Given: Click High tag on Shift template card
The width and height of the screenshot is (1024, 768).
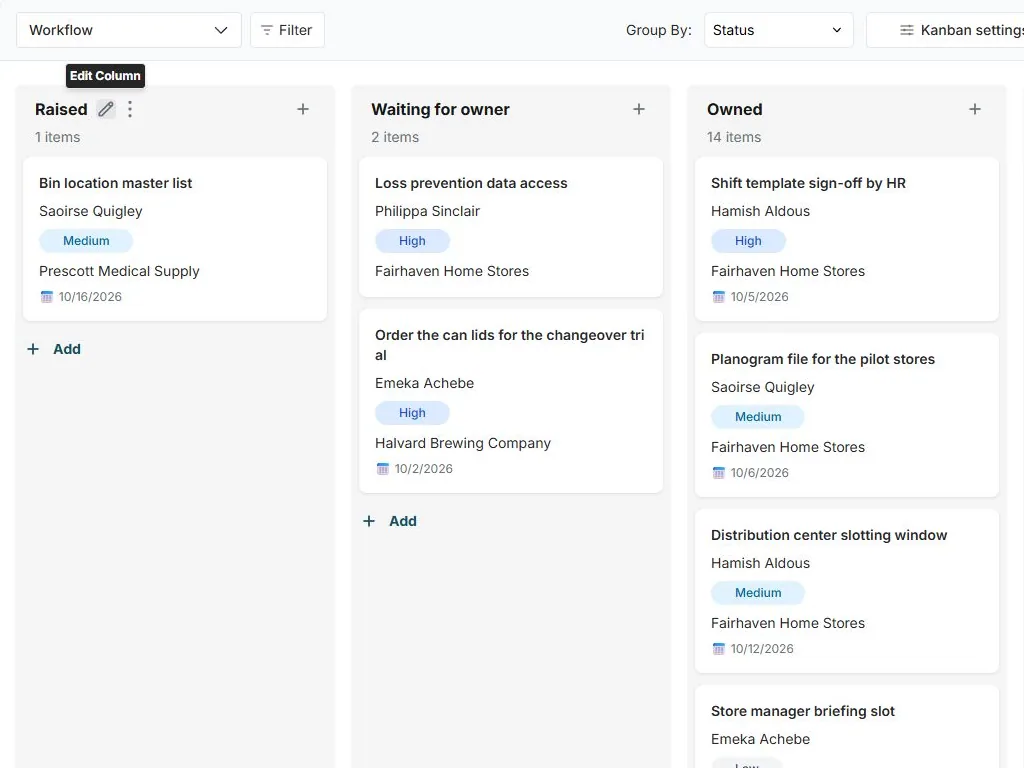Looking at the screenshot, I should (x=748, y=241).
